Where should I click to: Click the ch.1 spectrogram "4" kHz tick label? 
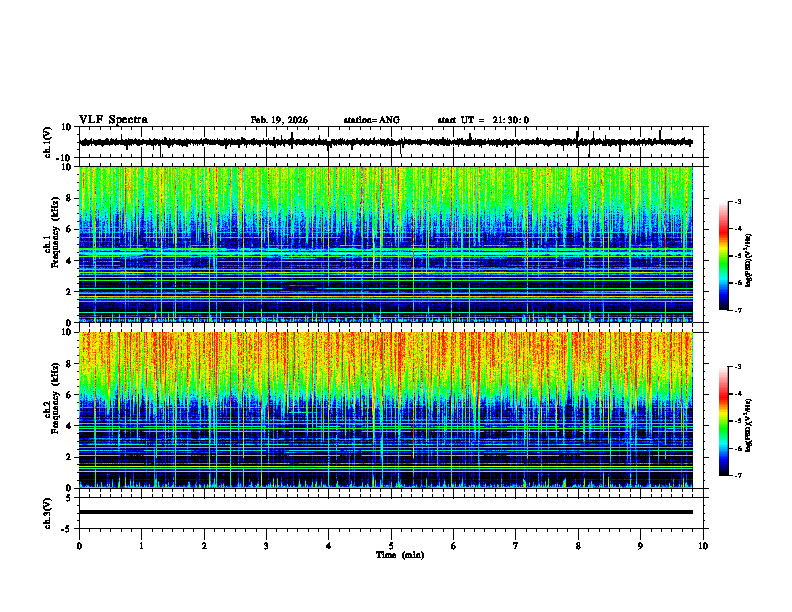tap(70, 261)
